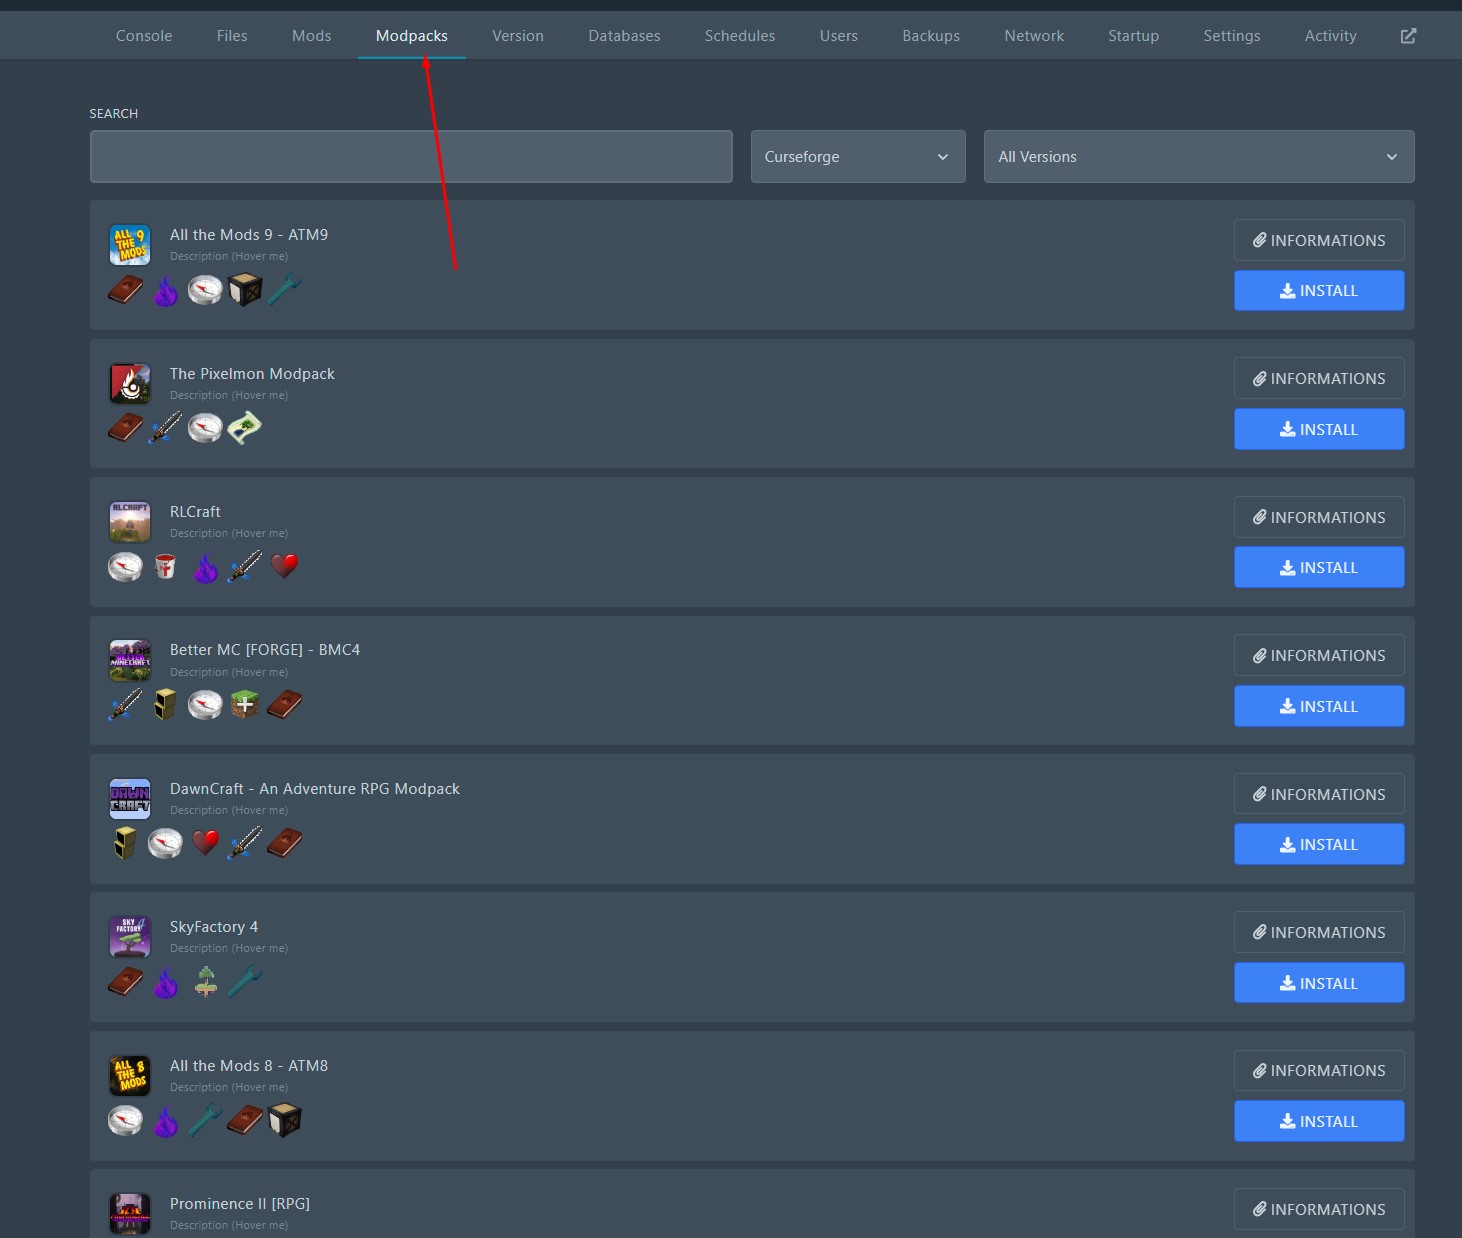
Task: Click the purple flame icon under RLCraft
Action: pos(205,568)
